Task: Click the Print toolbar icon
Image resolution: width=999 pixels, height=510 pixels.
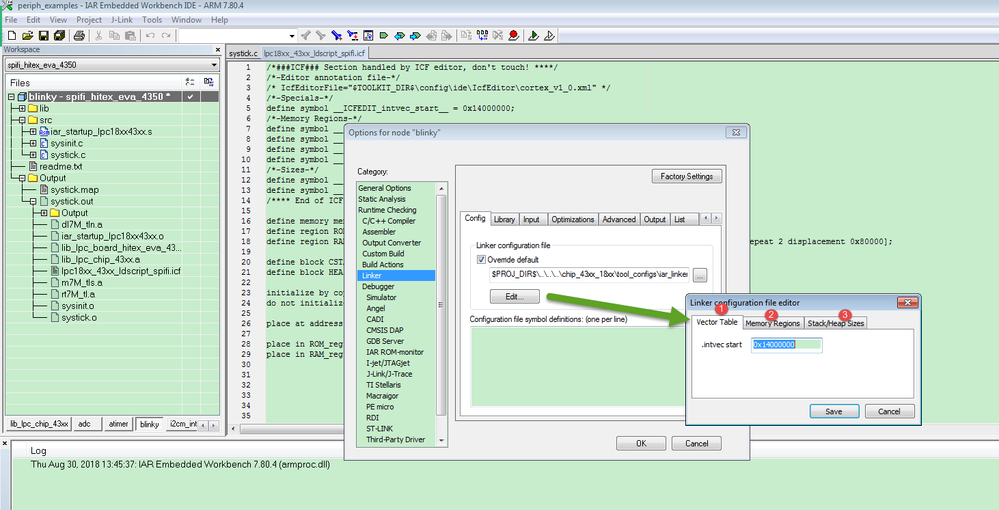Action: pyautogui.click(x=79, y=36)
